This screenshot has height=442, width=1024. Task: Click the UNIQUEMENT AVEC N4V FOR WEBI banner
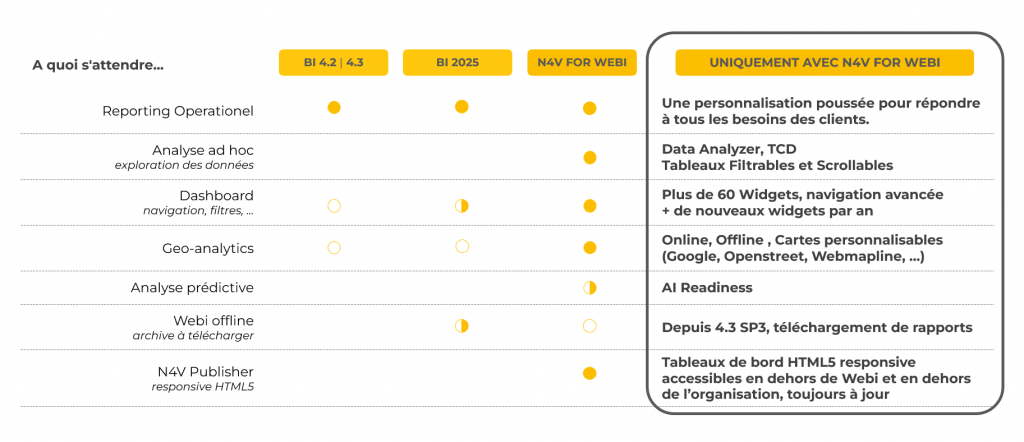[824, 62]
